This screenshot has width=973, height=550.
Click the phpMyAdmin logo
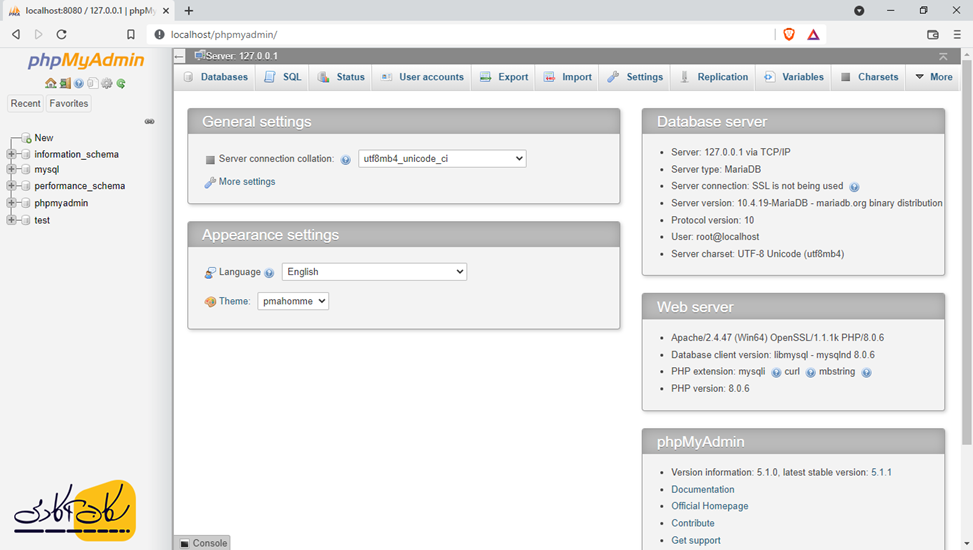click(x=86, y=60)
